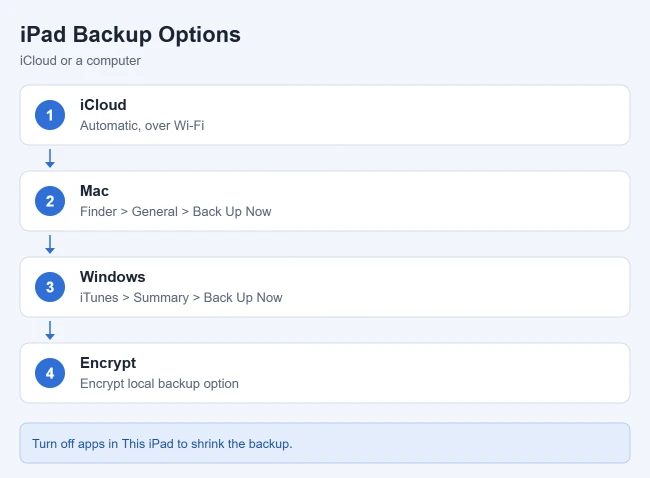Viewport: 650px width, 478px height.
Task: Click the tip about shrinking the backup
Action: pos(325,443)
